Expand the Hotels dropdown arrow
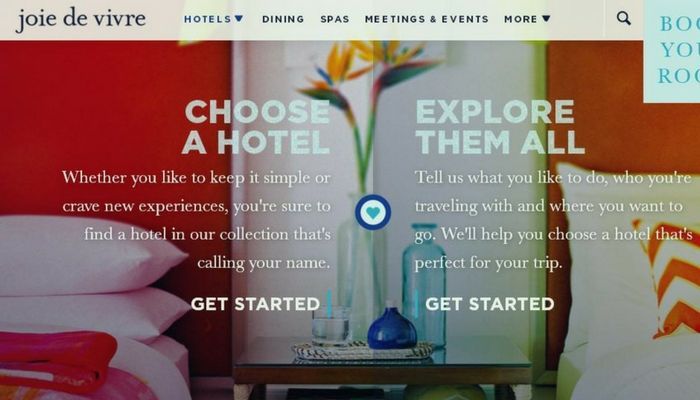Image resolution: width=700 pixels, height=400 pixels. (239, 18)
